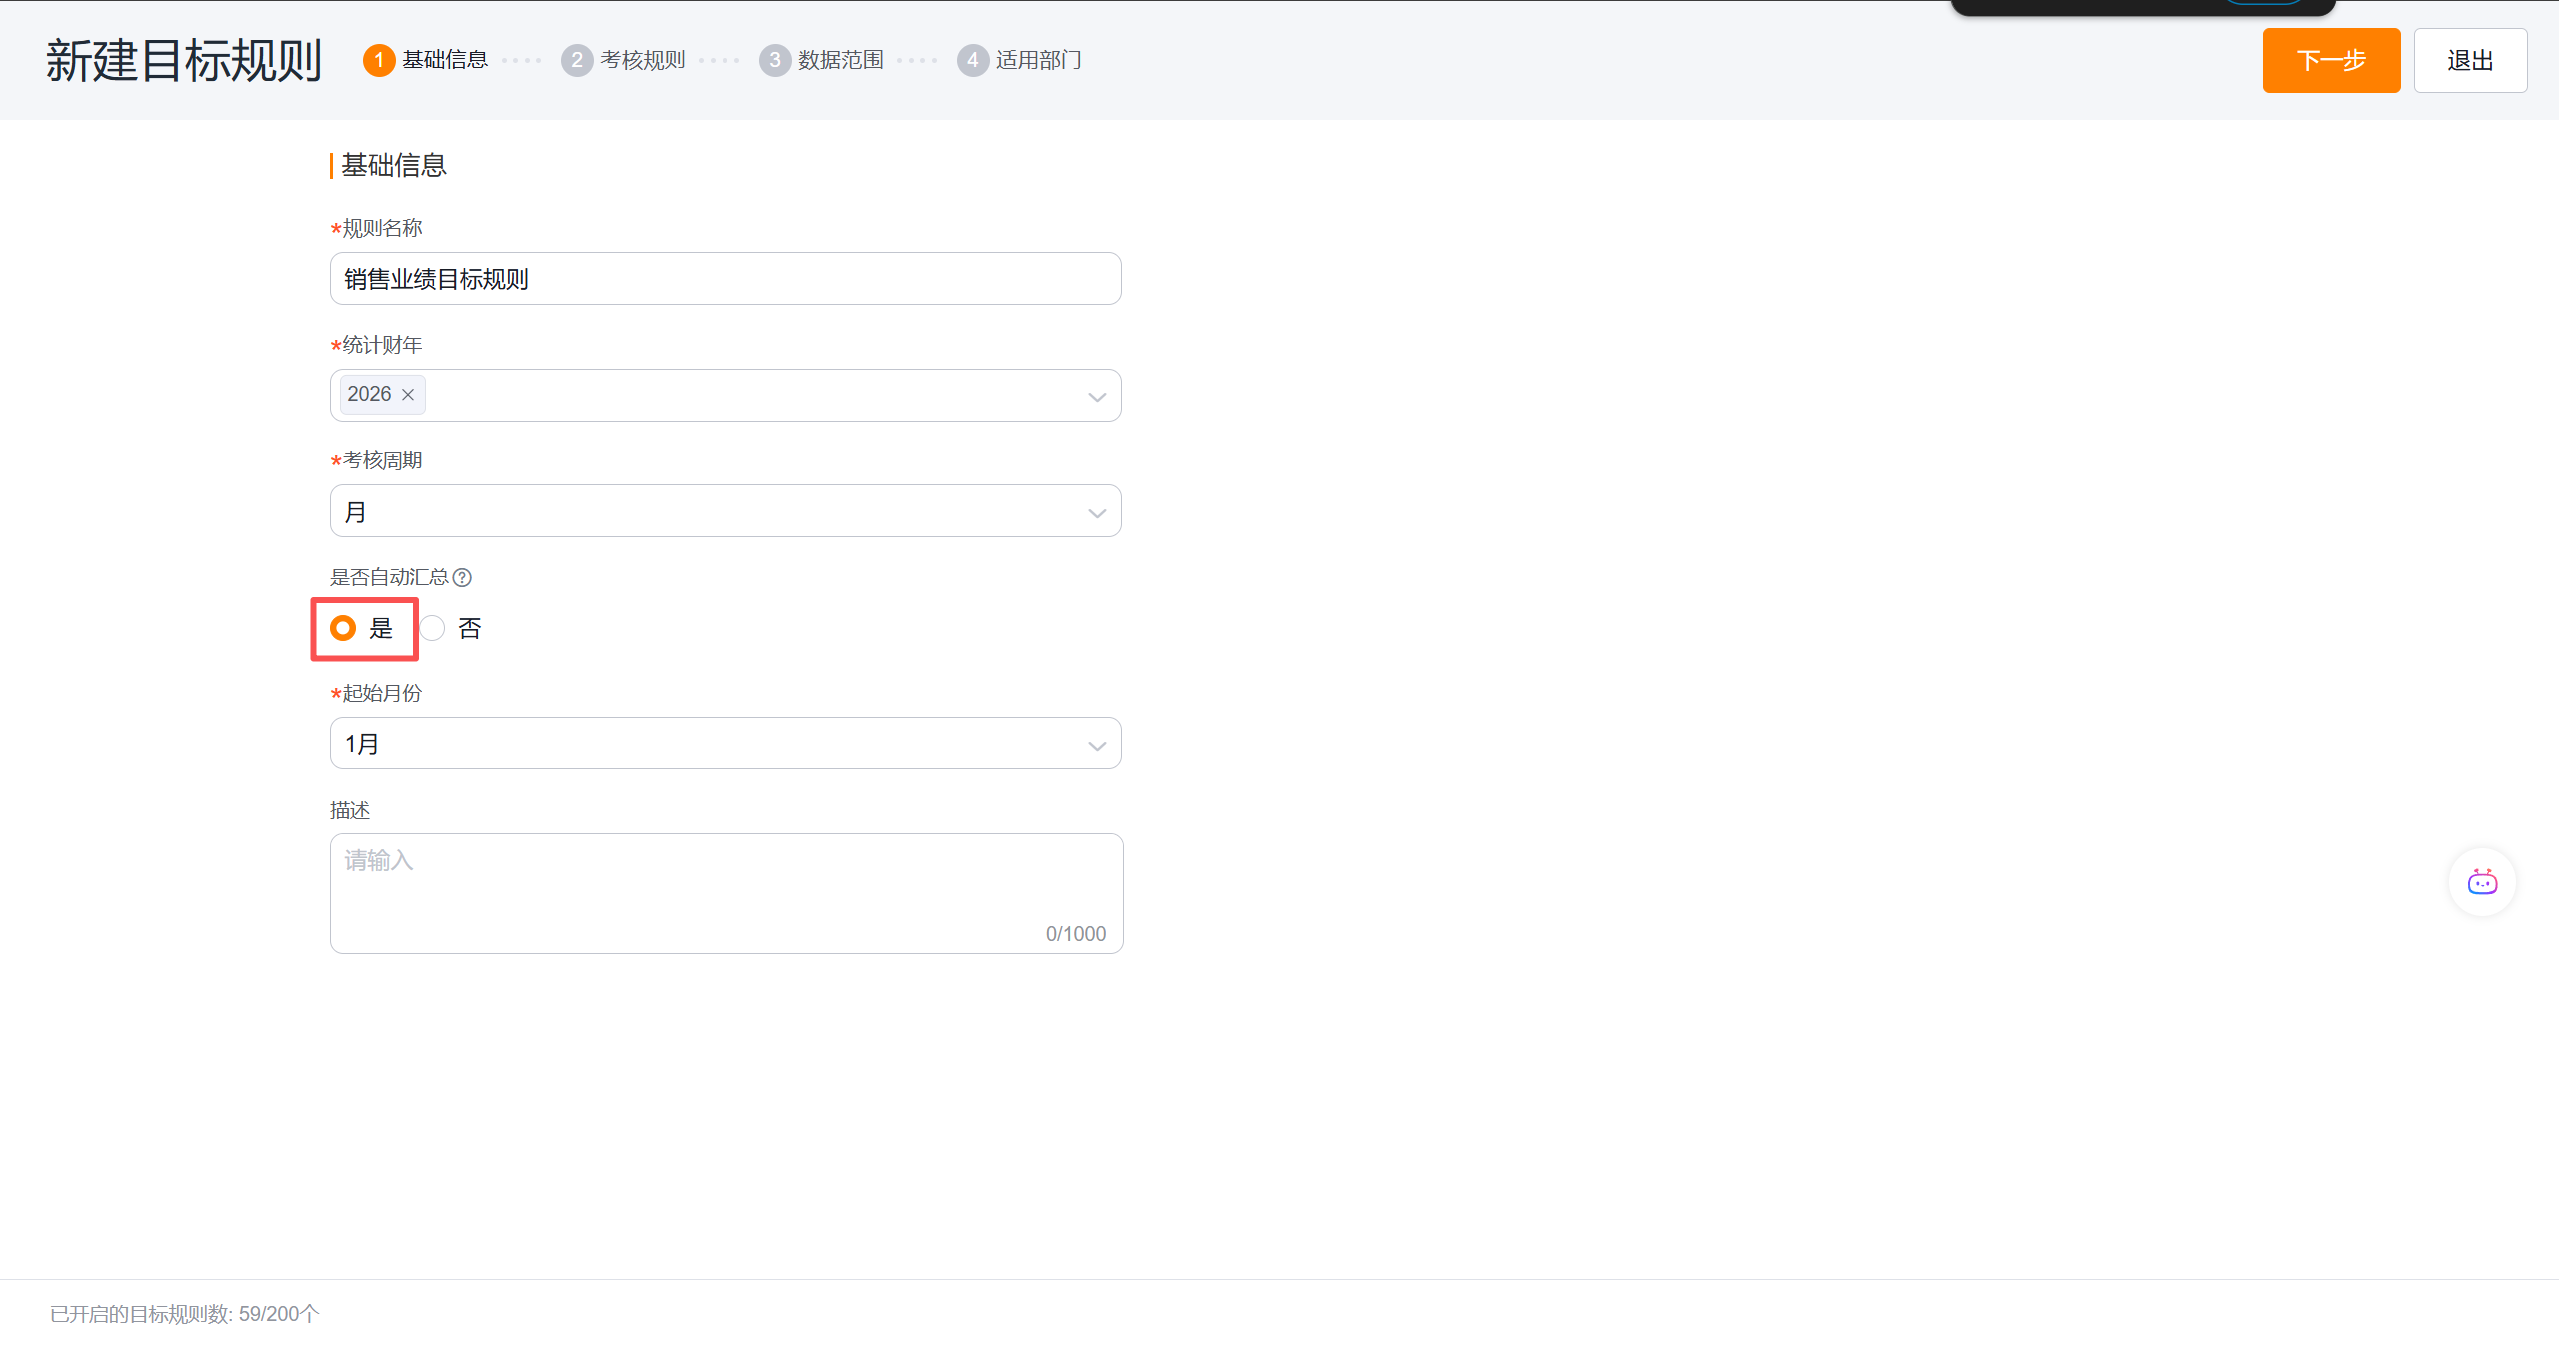This screenshot has height=1347, width=2559.
Task: Focus the 规则名称 input field
Action: (x=725, y=279)
